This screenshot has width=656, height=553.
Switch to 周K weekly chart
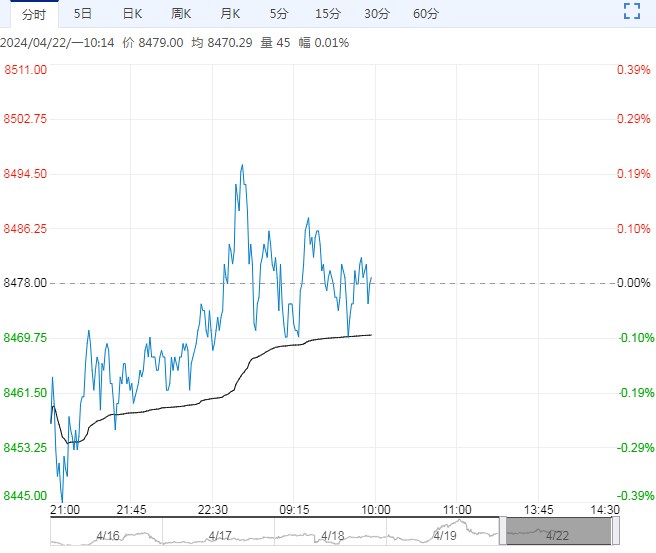point(181,13)
